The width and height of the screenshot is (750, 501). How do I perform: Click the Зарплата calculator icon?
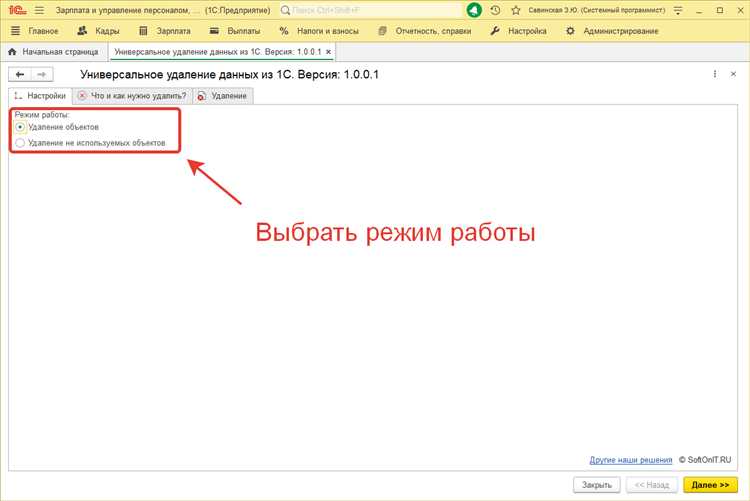coord(143,31)
